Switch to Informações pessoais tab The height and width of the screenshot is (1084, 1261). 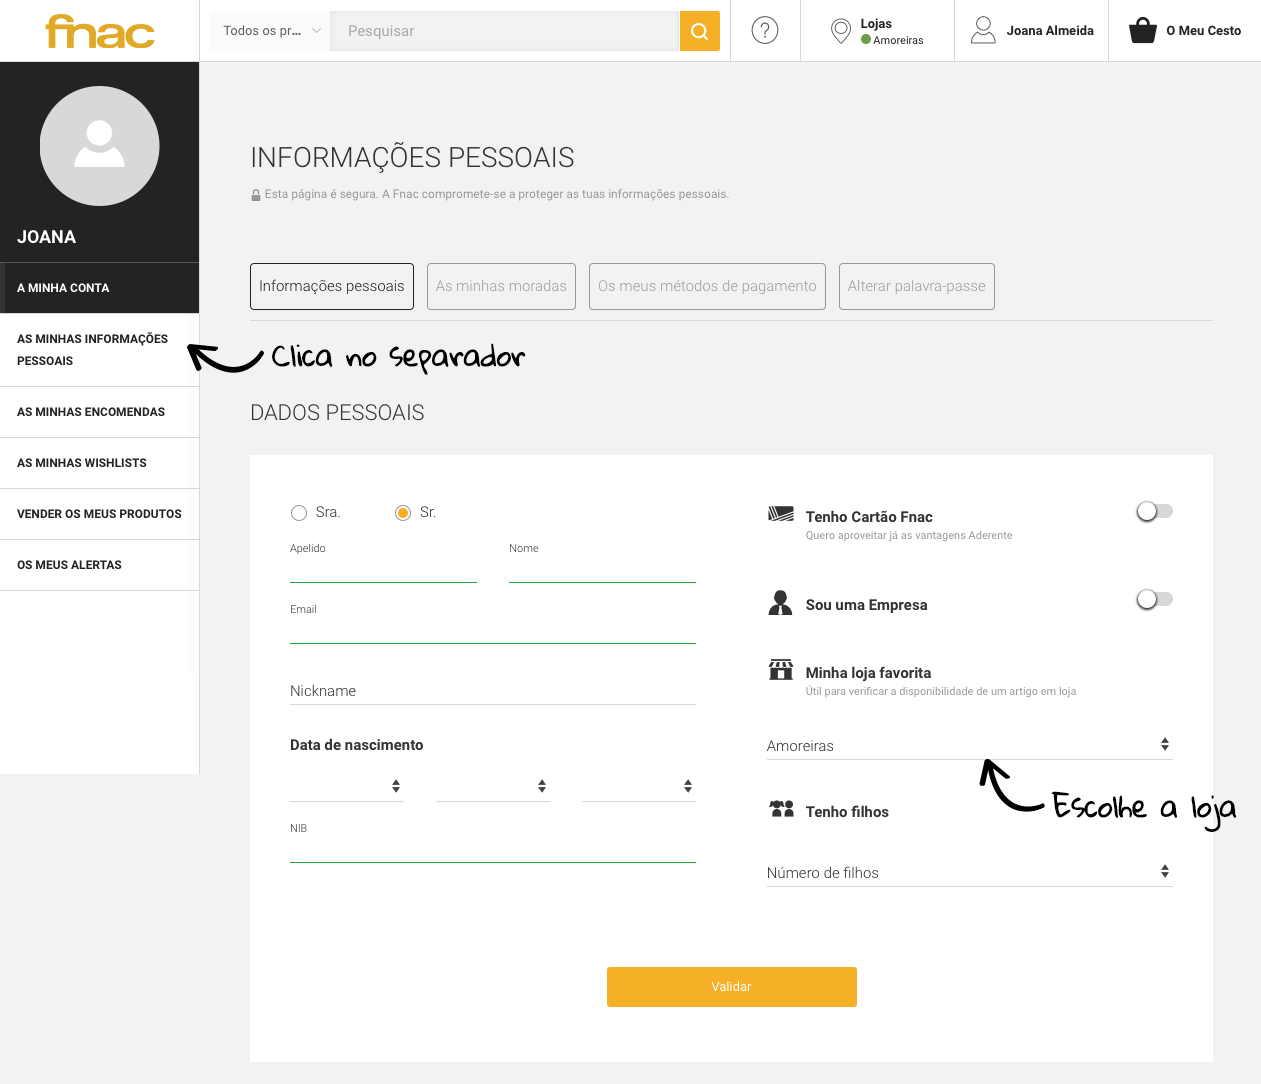click(x=332, y=286)
